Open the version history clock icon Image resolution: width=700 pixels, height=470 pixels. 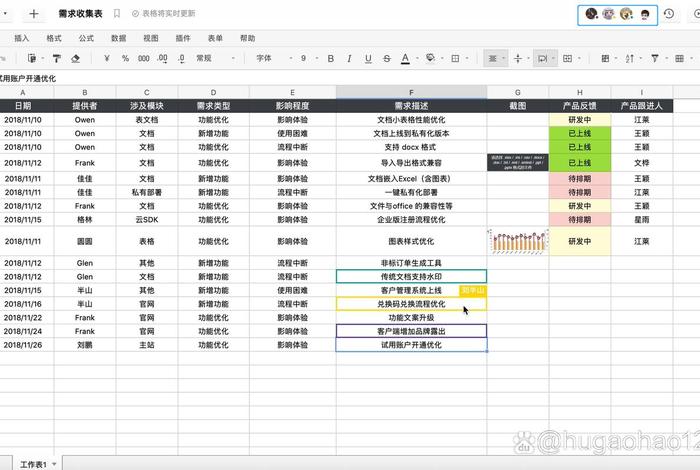(668, 14)
